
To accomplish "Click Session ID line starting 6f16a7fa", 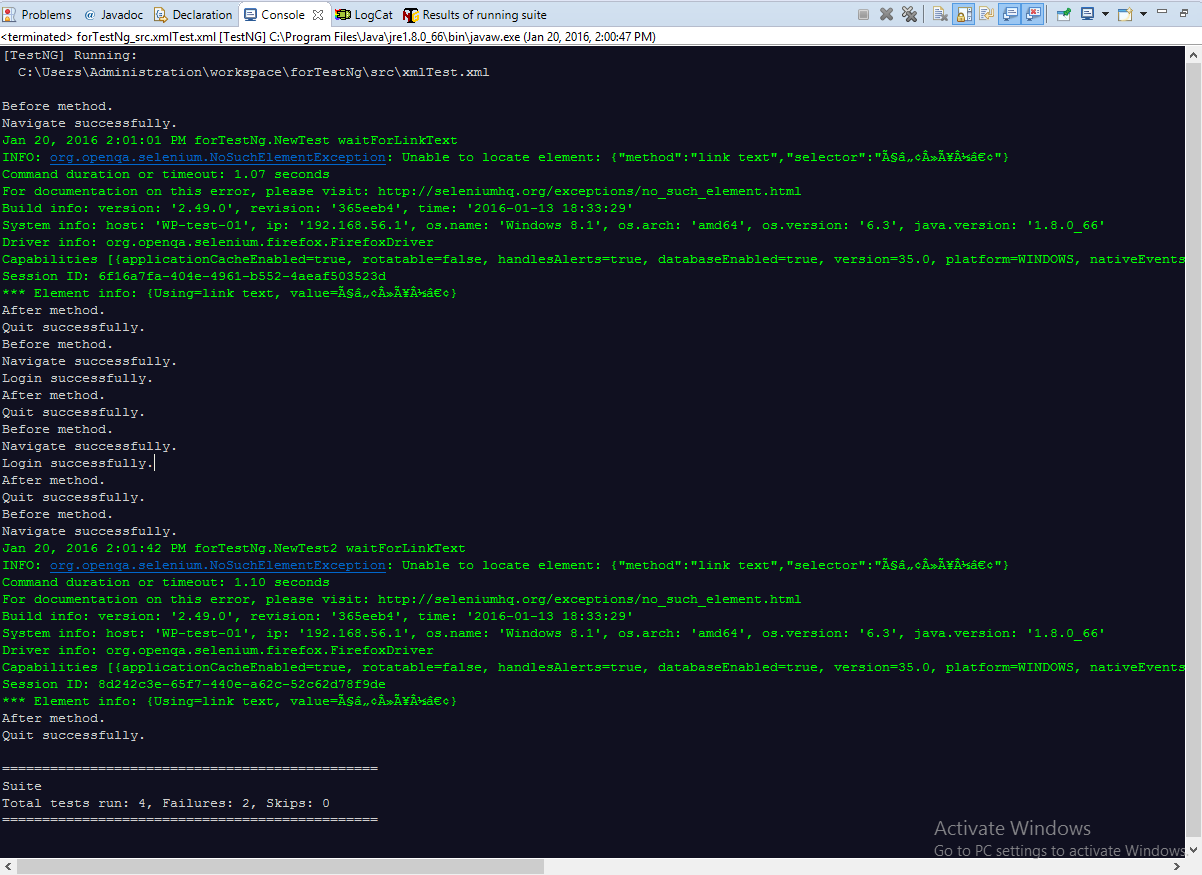I will pyautogui.click(x=194, y=276).
